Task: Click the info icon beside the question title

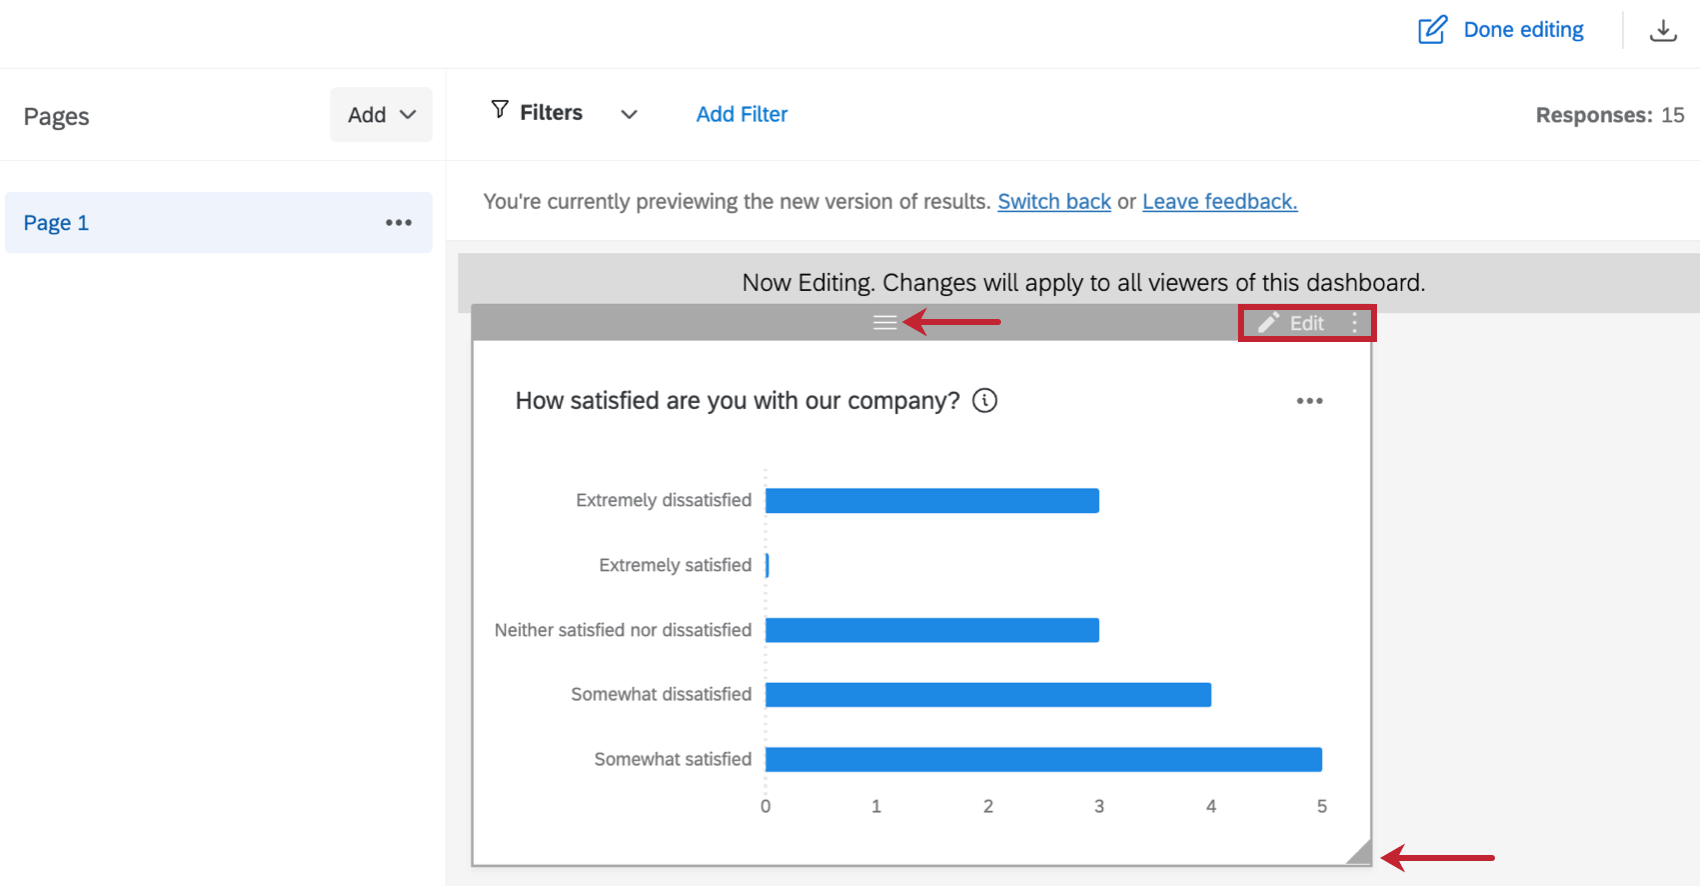Action: tap(985, 401)
